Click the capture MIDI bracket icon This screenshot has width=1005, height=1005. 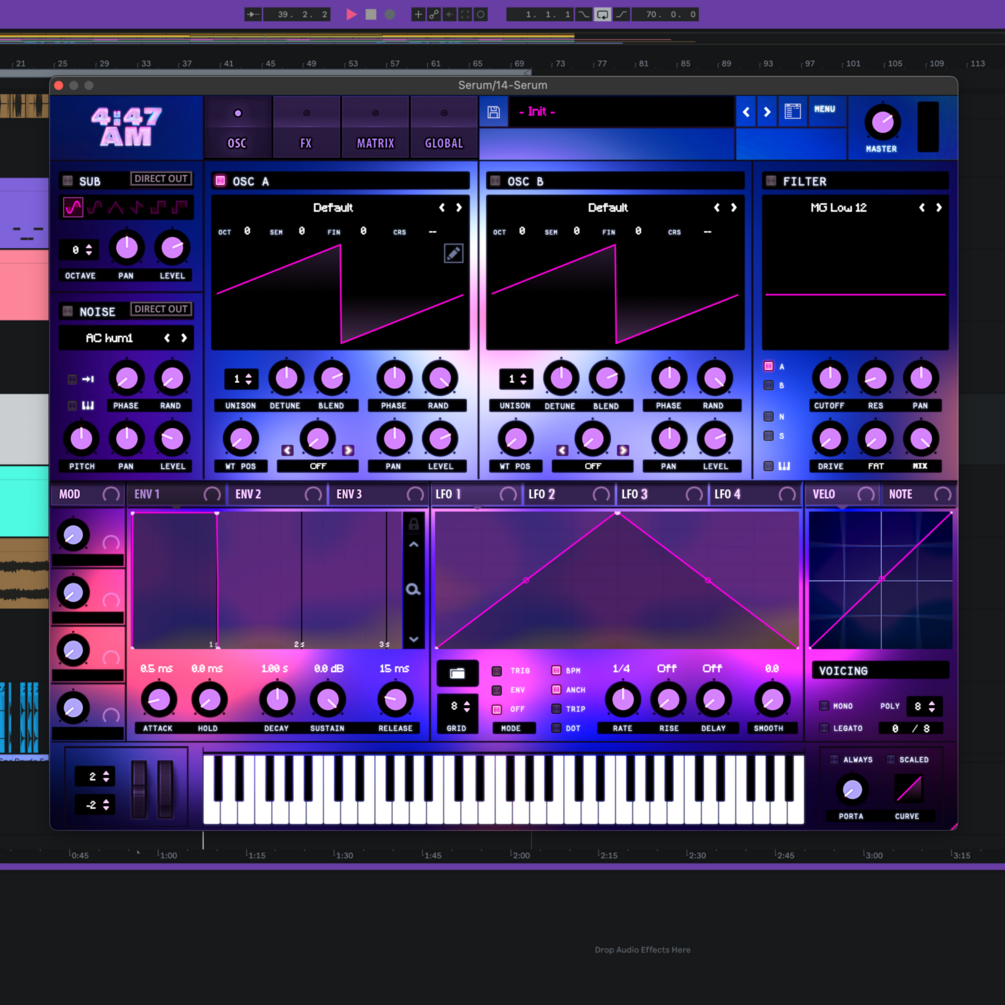click(465, 14)
